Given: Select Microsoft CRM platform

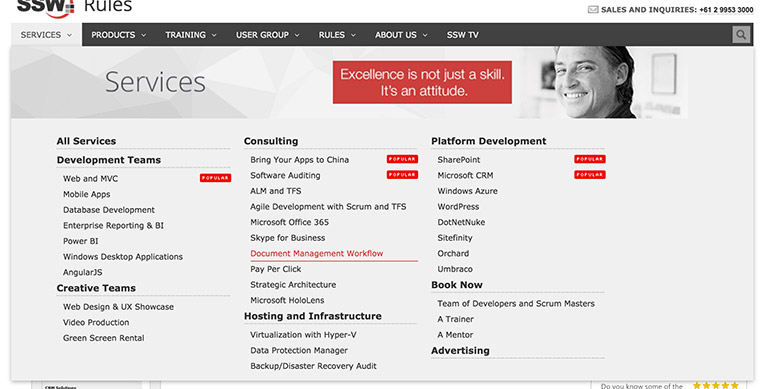Looking at the screenshot, I should tap(465, 175).
